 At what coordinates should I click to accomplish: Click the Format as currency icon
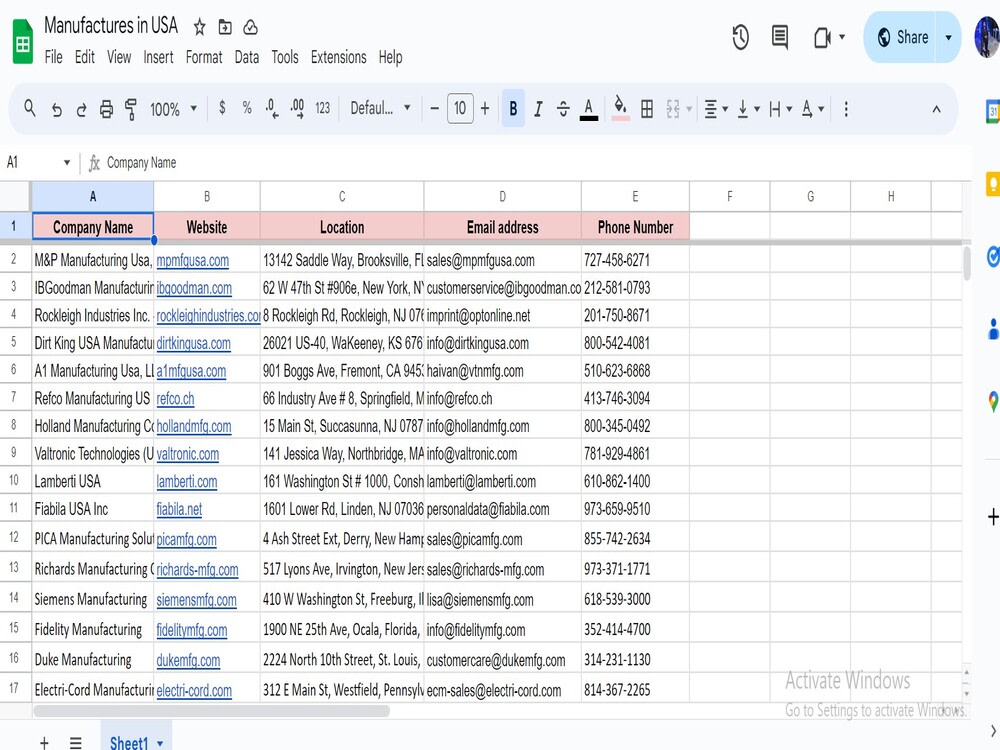pyautogui.click(x=222, y=108)
